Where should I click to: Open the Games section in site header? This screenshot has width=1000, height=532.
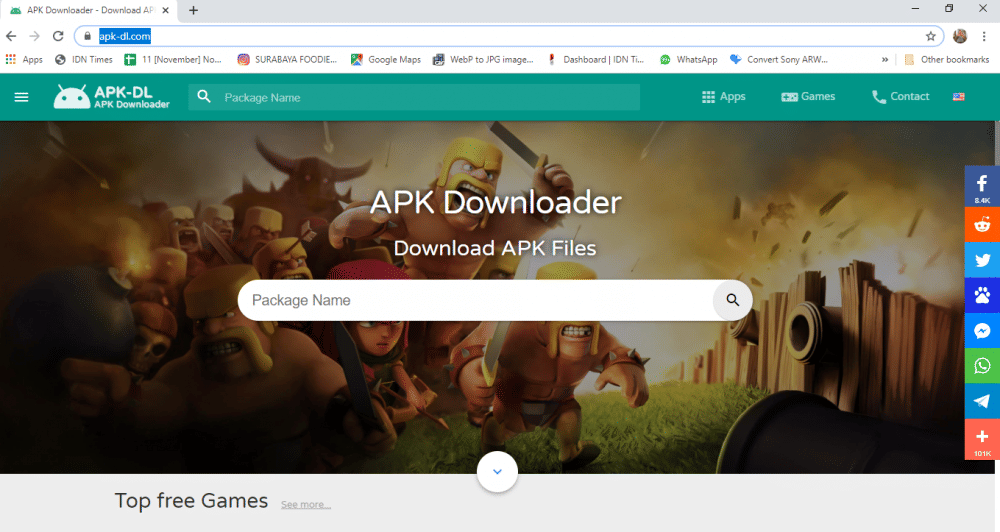pos(808,97)
